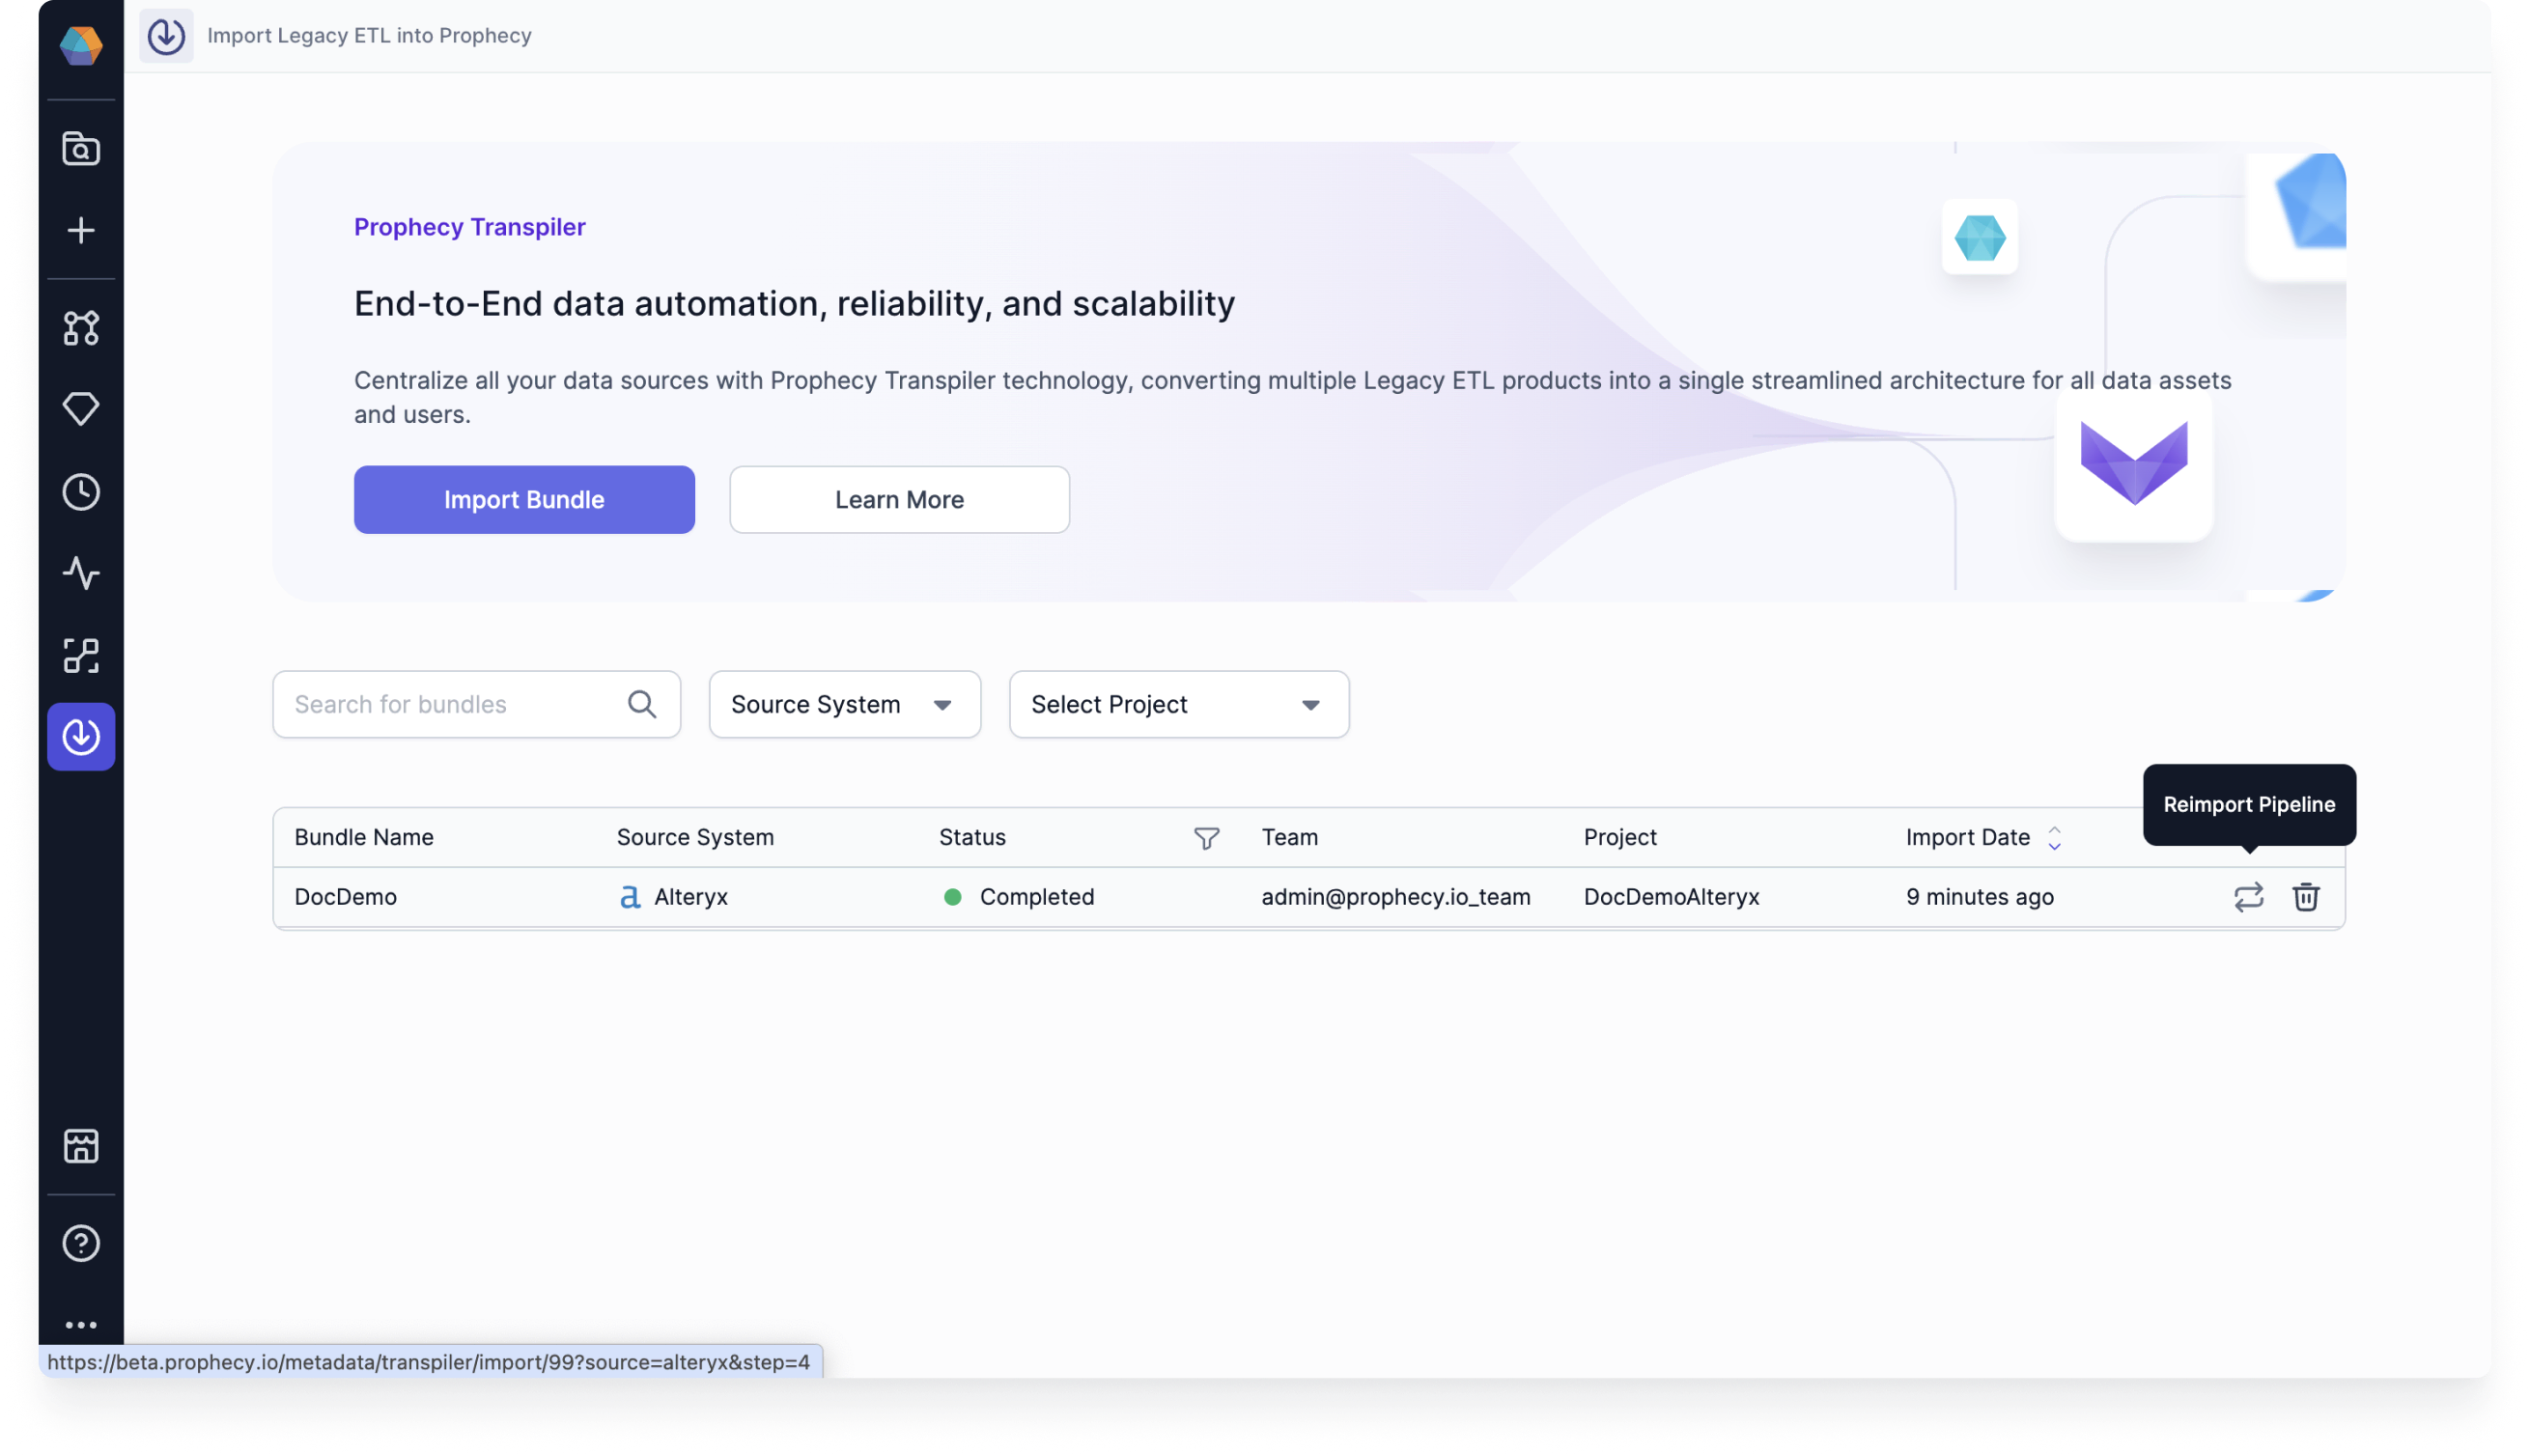This screenshot has width=2530, height=1456.
Task: Click the plus create-entity sidebar icon
Action: (x=81, y=230)
